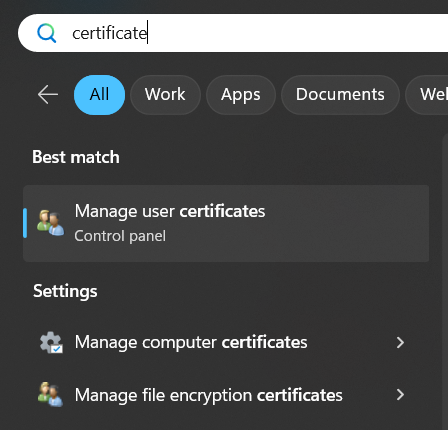Switch to the Documents filter tab
The width and height of the screenshot is (448, 430).
[340, 95]
